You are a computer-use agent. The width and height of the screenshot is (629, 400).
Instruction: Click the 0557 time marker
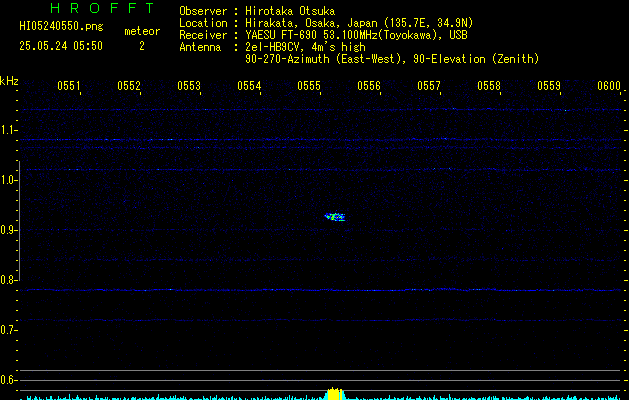(x=428, y=86)
